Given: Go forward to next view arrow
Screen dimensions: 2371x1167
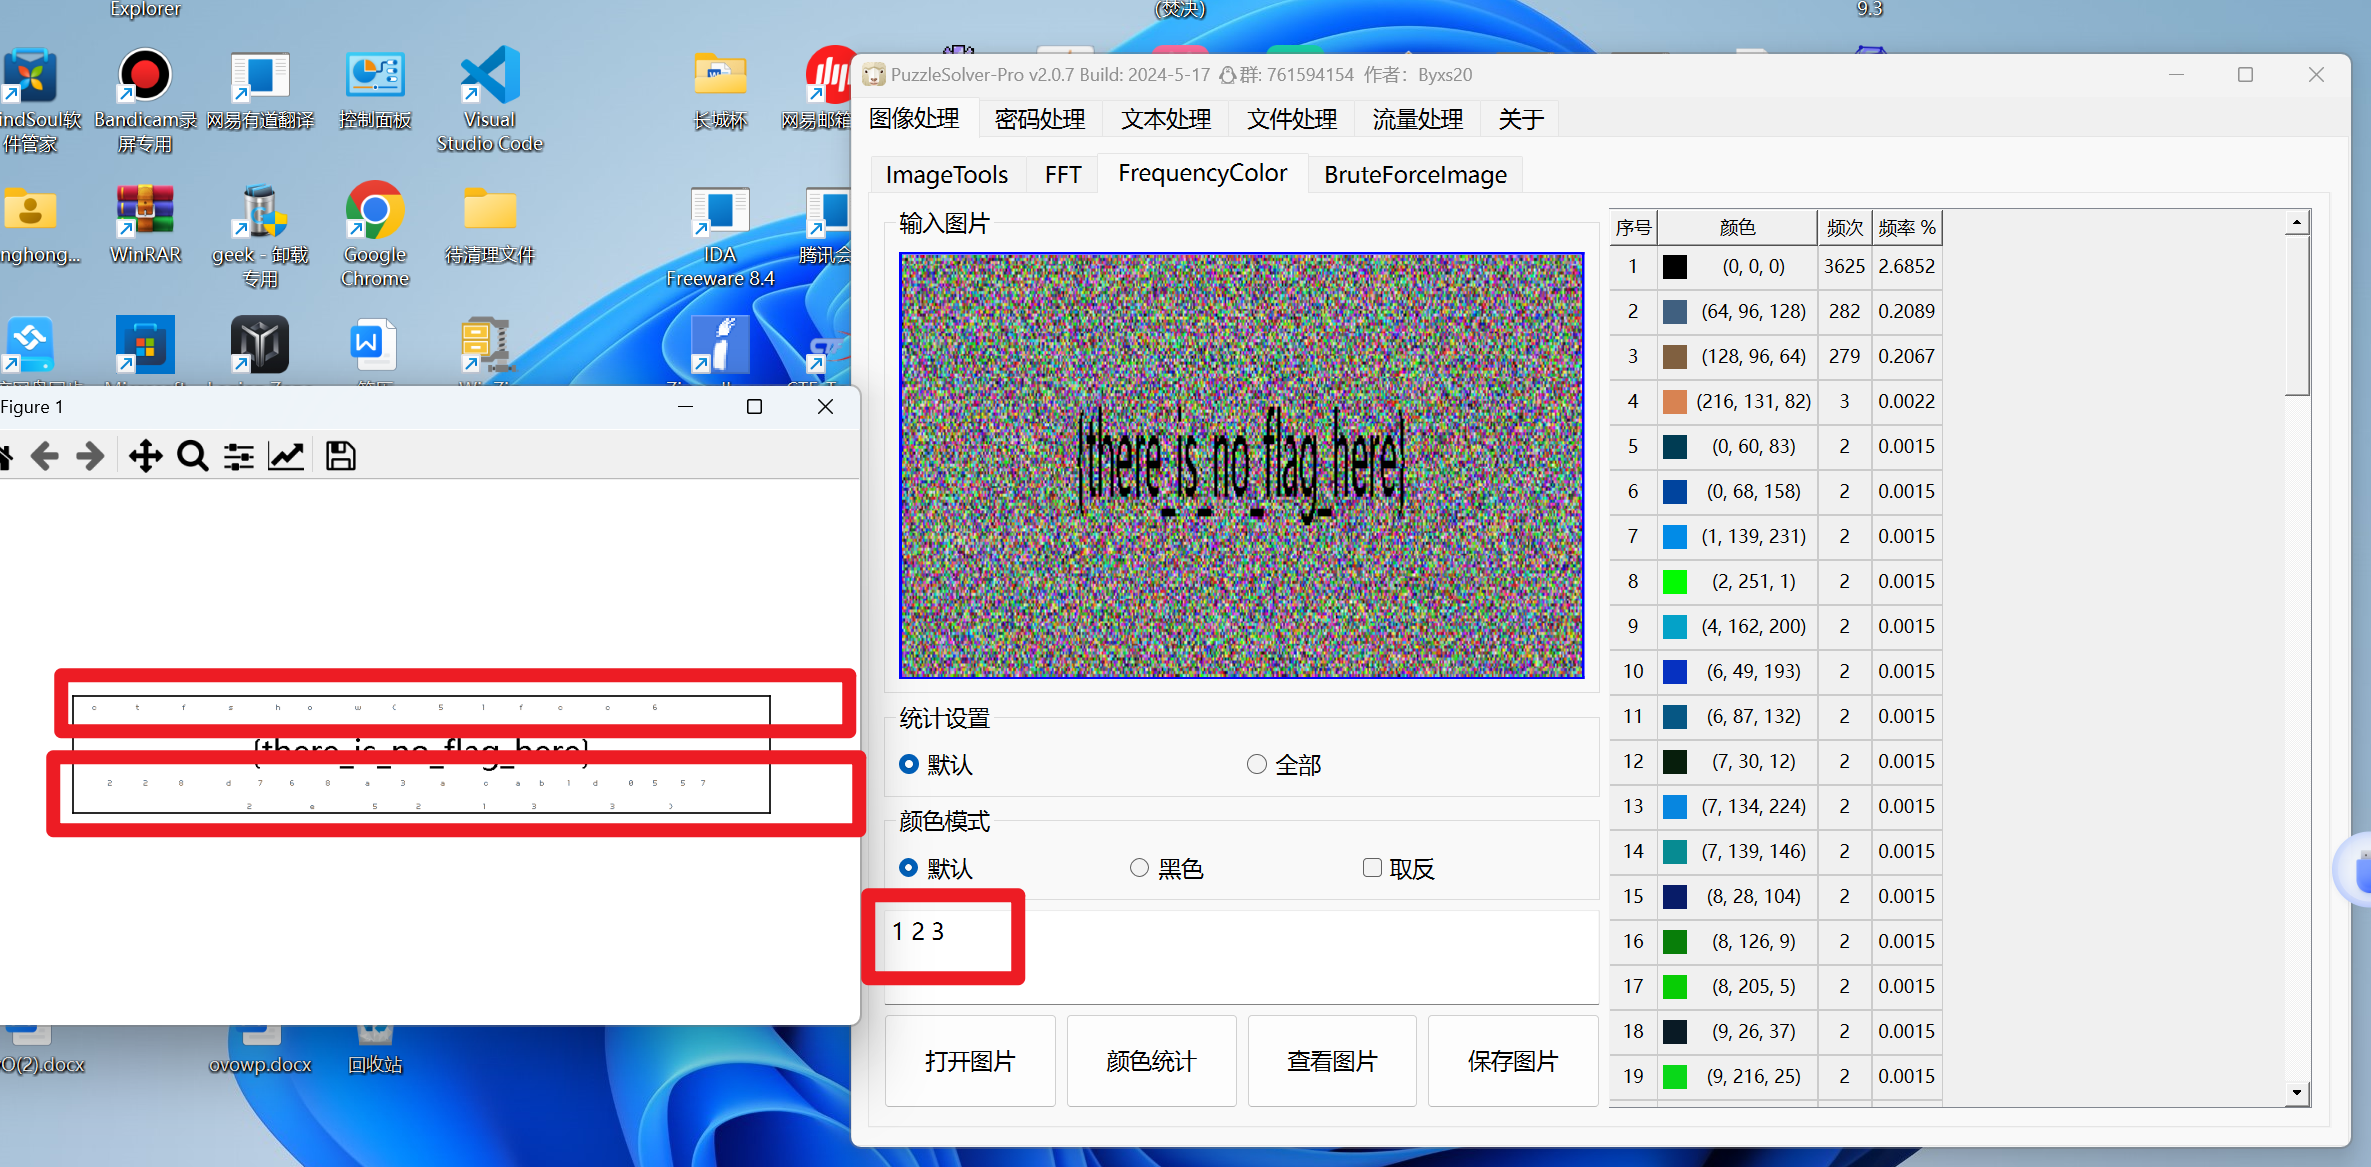Looking at the screenshot, I should tap(90, 456).
